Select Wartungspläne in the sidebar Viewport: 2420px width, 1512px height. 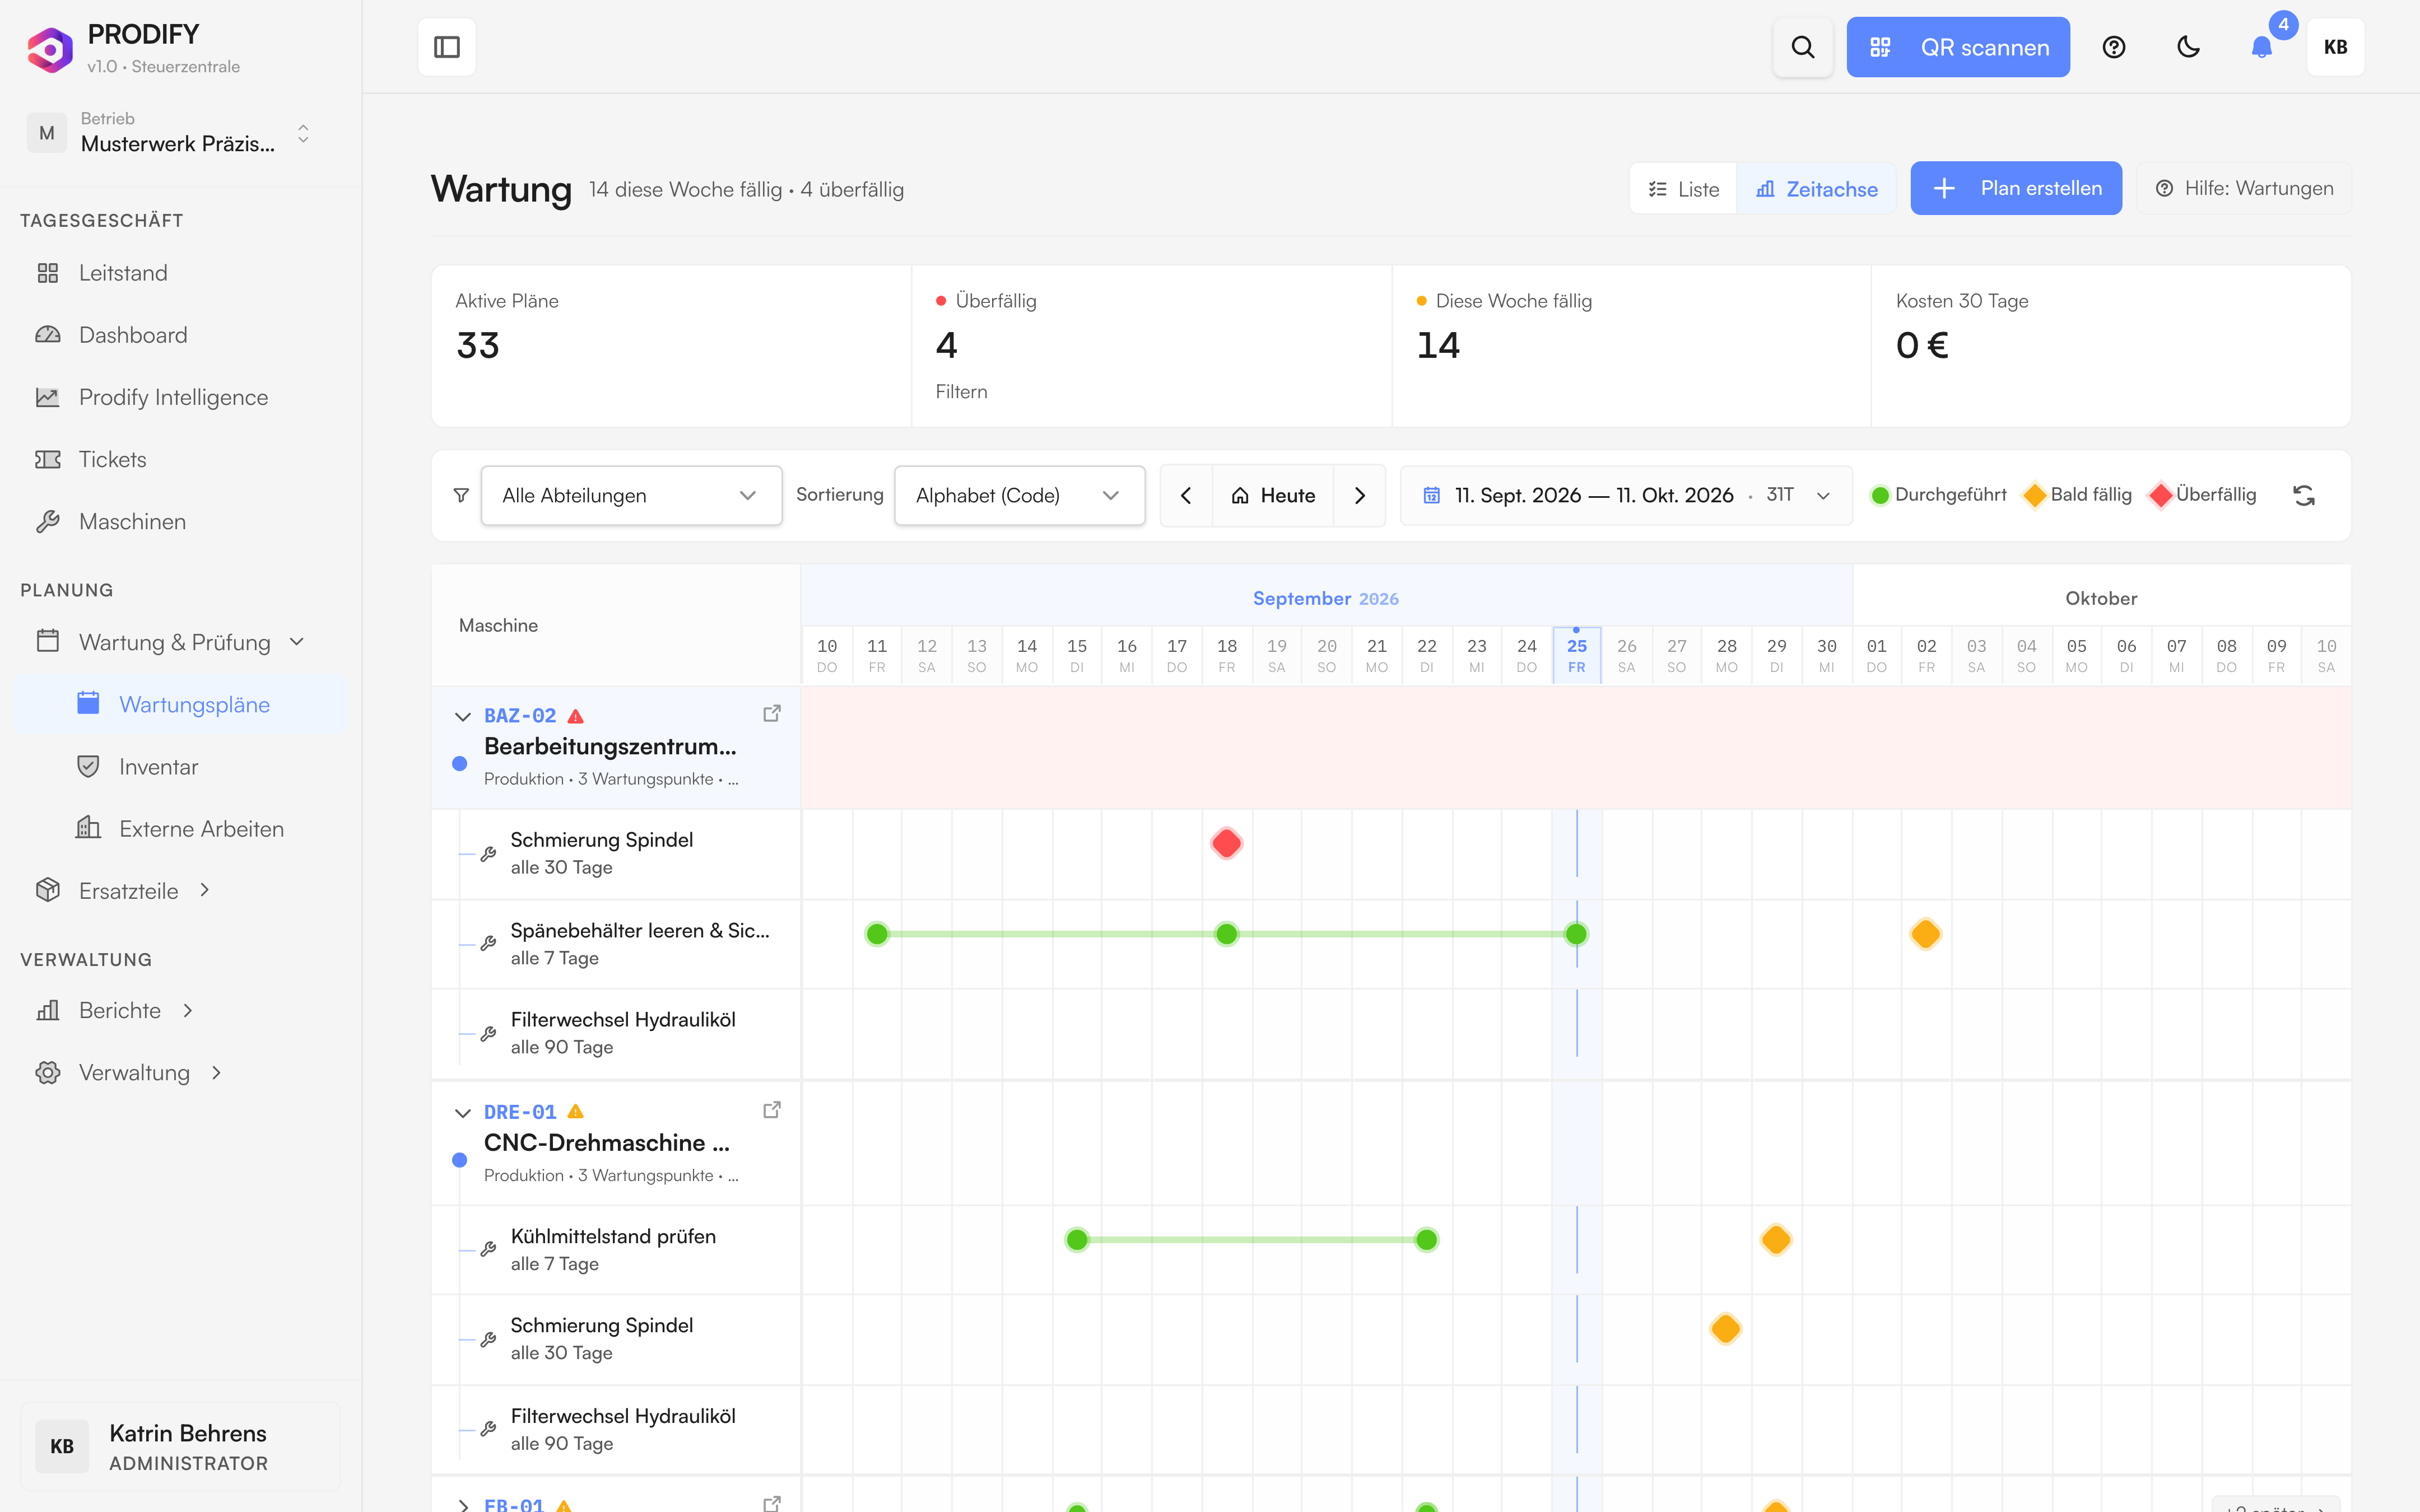[x=180, y=704]
